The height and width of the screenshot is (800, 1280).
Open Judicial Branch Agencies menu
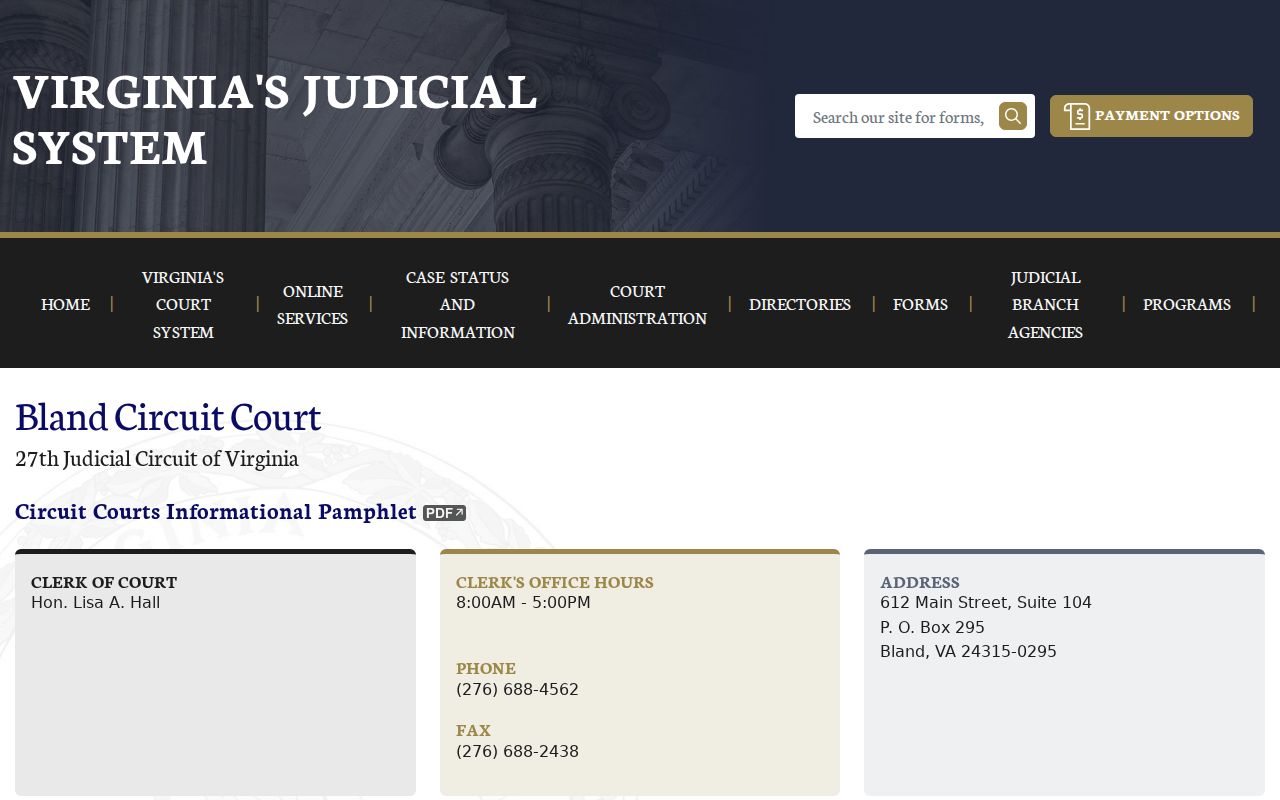pos(1045,304)
